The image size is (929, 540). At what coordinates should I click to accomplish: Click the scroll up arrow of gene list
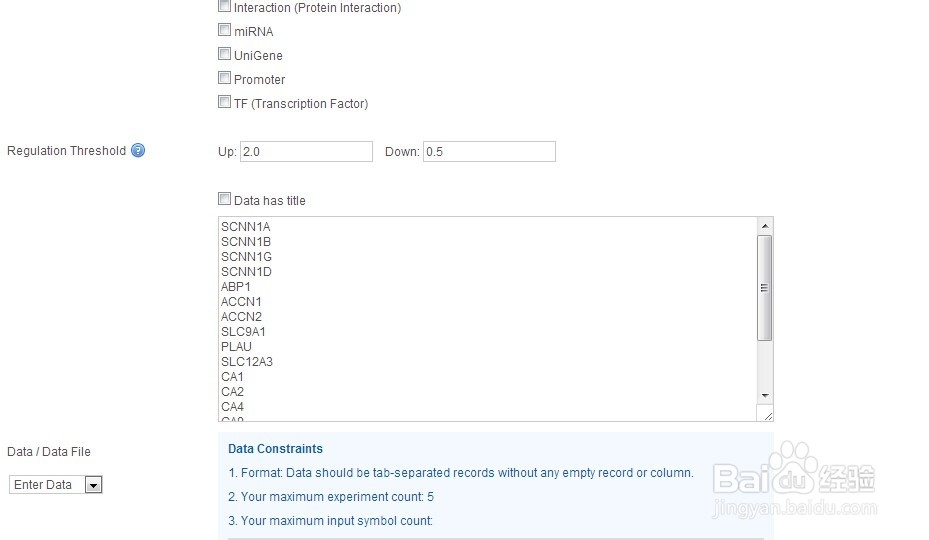(765, 226)
